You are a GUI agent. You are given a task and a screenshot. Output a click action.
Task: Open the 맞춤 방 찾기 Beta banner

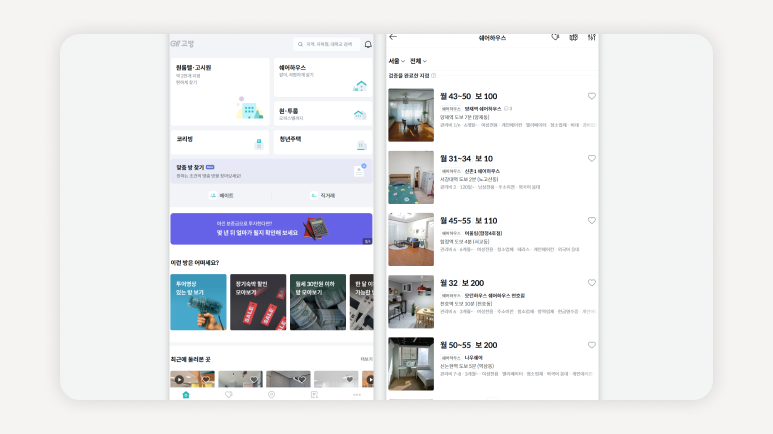pos(271,171)
